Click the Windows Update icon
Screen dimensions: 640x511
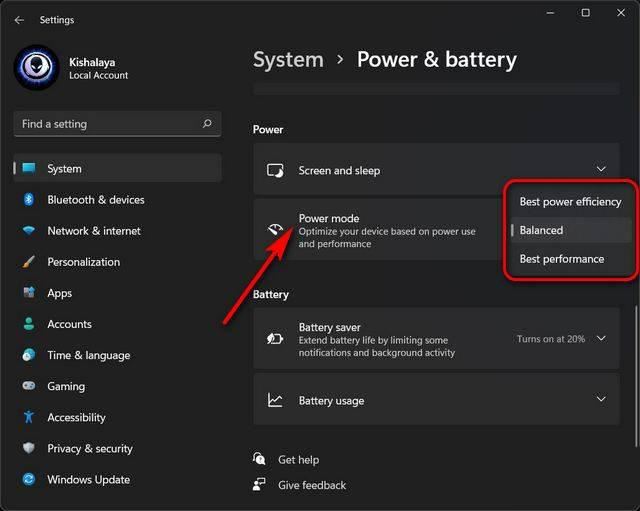[x=28, y=480]
